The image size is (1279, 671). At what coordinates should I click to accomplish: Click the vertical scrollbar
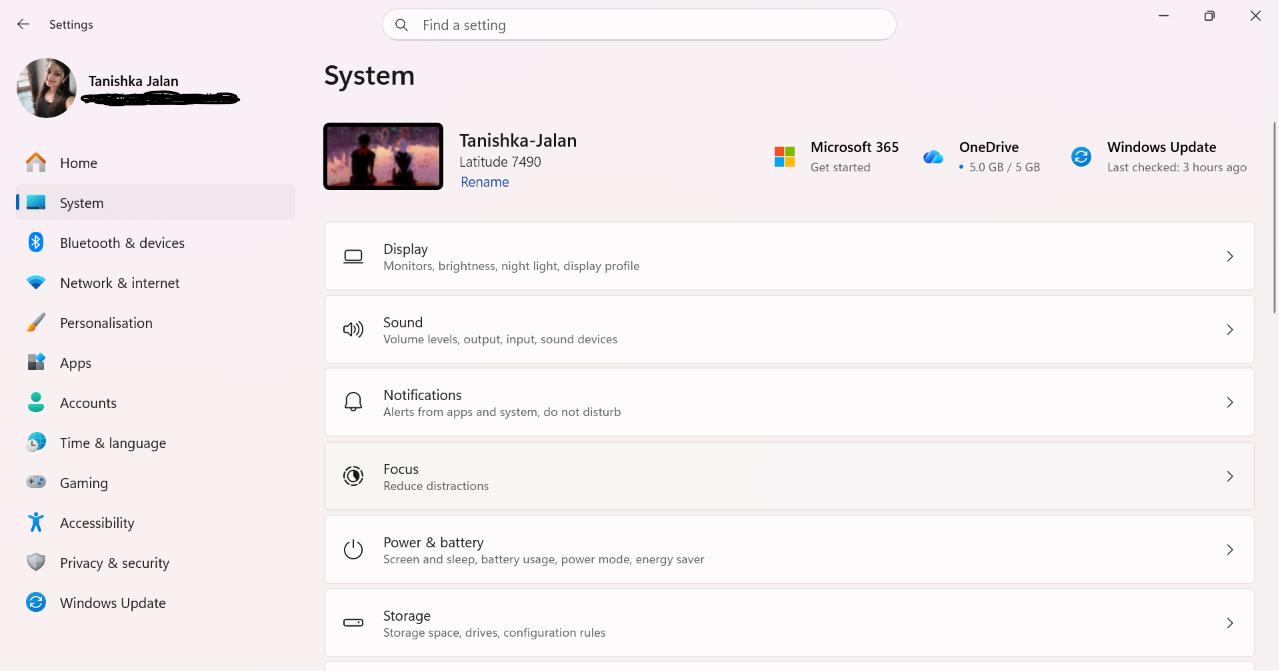[x=1274, y=217]
